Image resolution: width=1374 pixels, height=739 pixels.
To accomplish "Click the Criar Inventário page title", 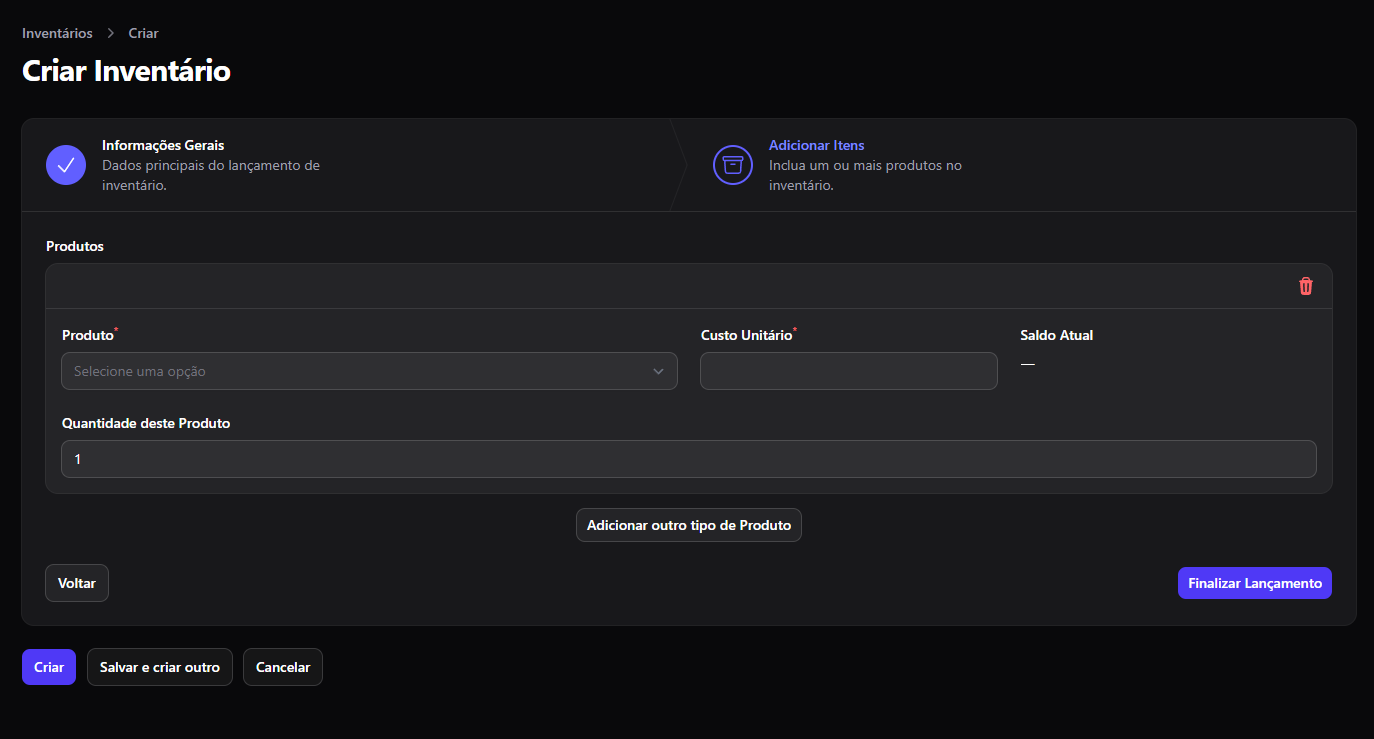I will tap(126, 71).
